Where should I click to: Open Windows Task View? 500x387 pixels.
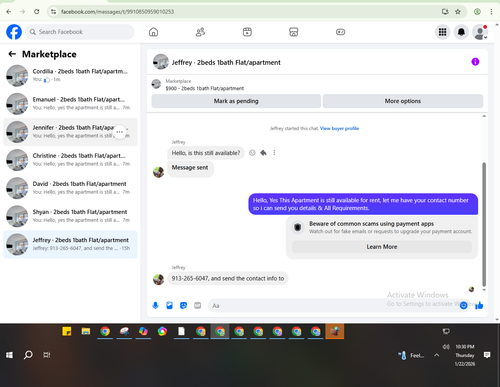coord(47,355)
